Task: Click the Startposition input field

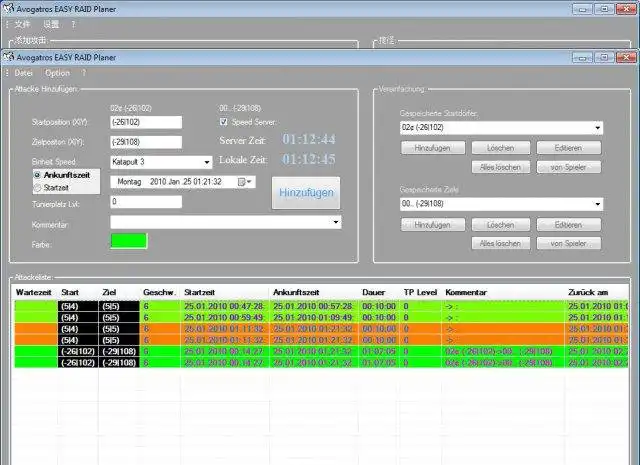Action: 146,122
